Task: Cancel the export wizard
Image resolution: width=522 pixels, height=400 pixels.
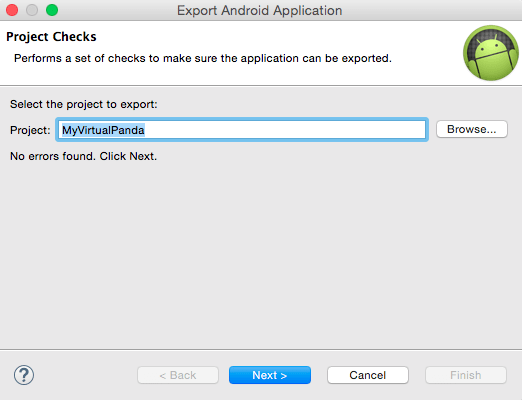Action: 368,375
